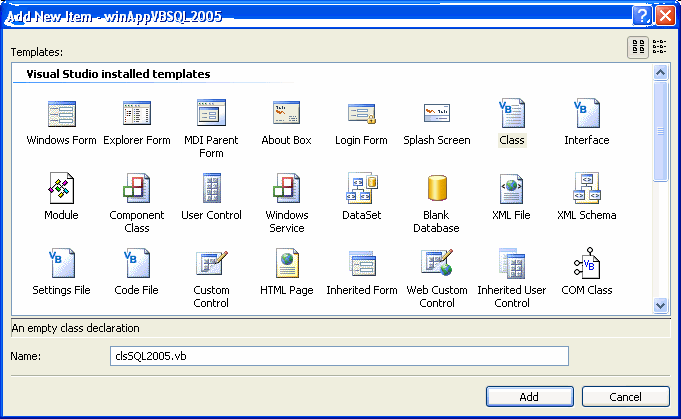This screenshot has width=681, height=419.
Task: Choose the Inherited Form template icon
Action: (362, 263)
